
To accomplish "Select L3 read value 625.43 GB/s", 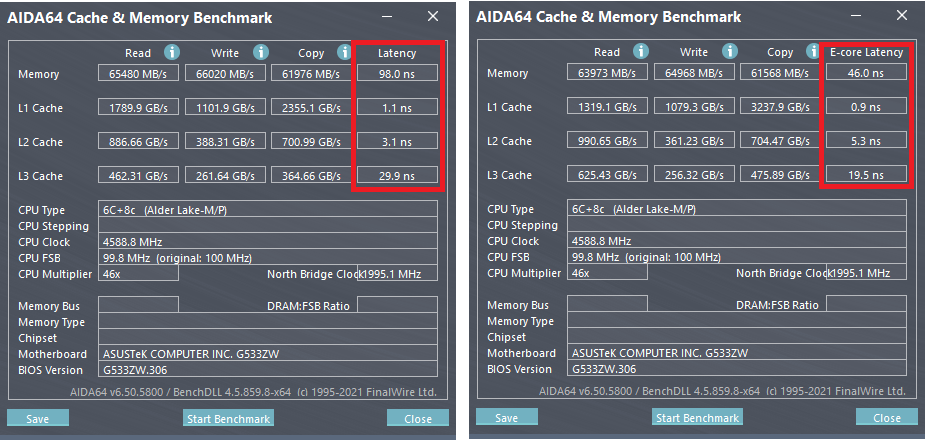I will click(607, 174).
